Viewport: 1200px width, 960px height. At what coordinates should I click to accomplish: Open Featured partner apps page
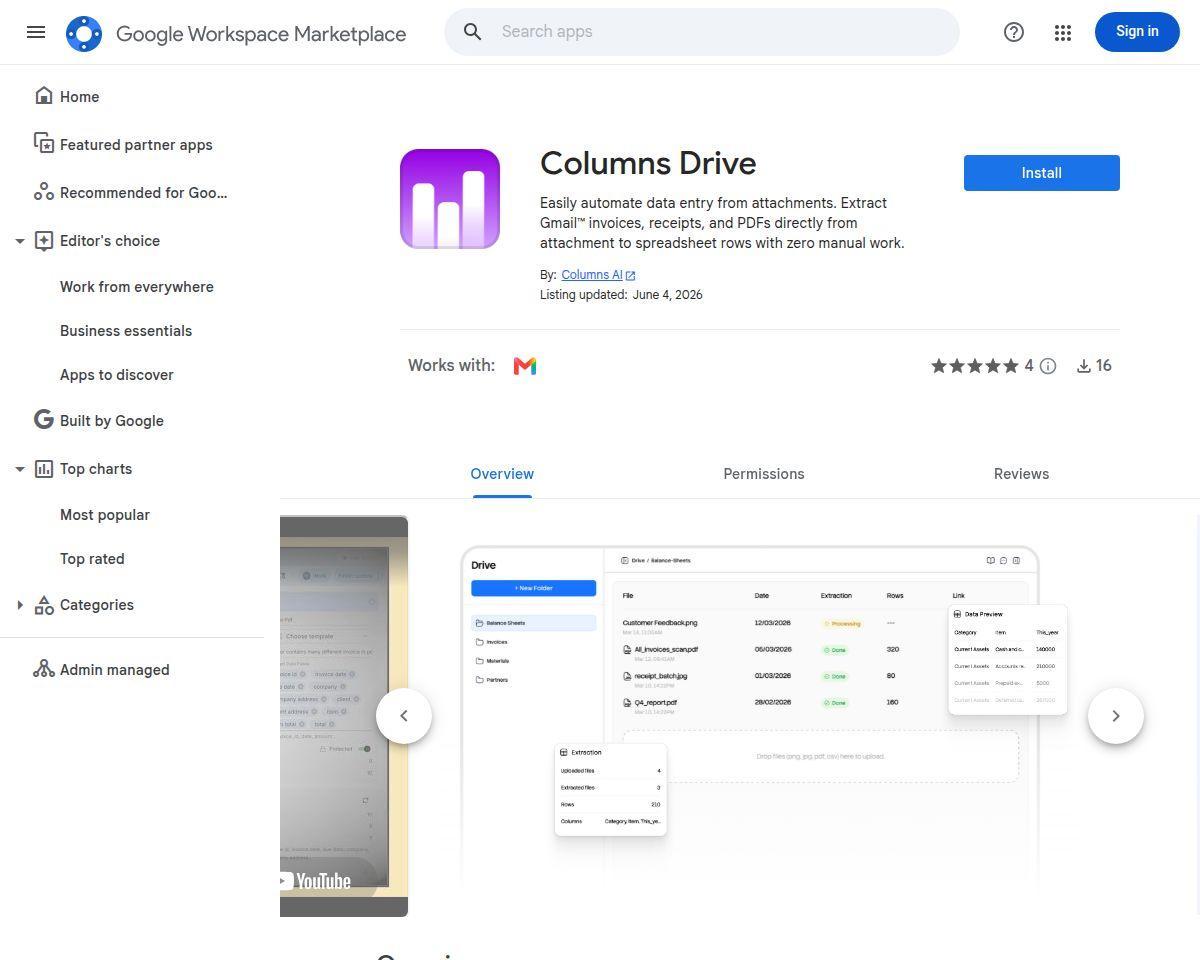pos(136,145)
